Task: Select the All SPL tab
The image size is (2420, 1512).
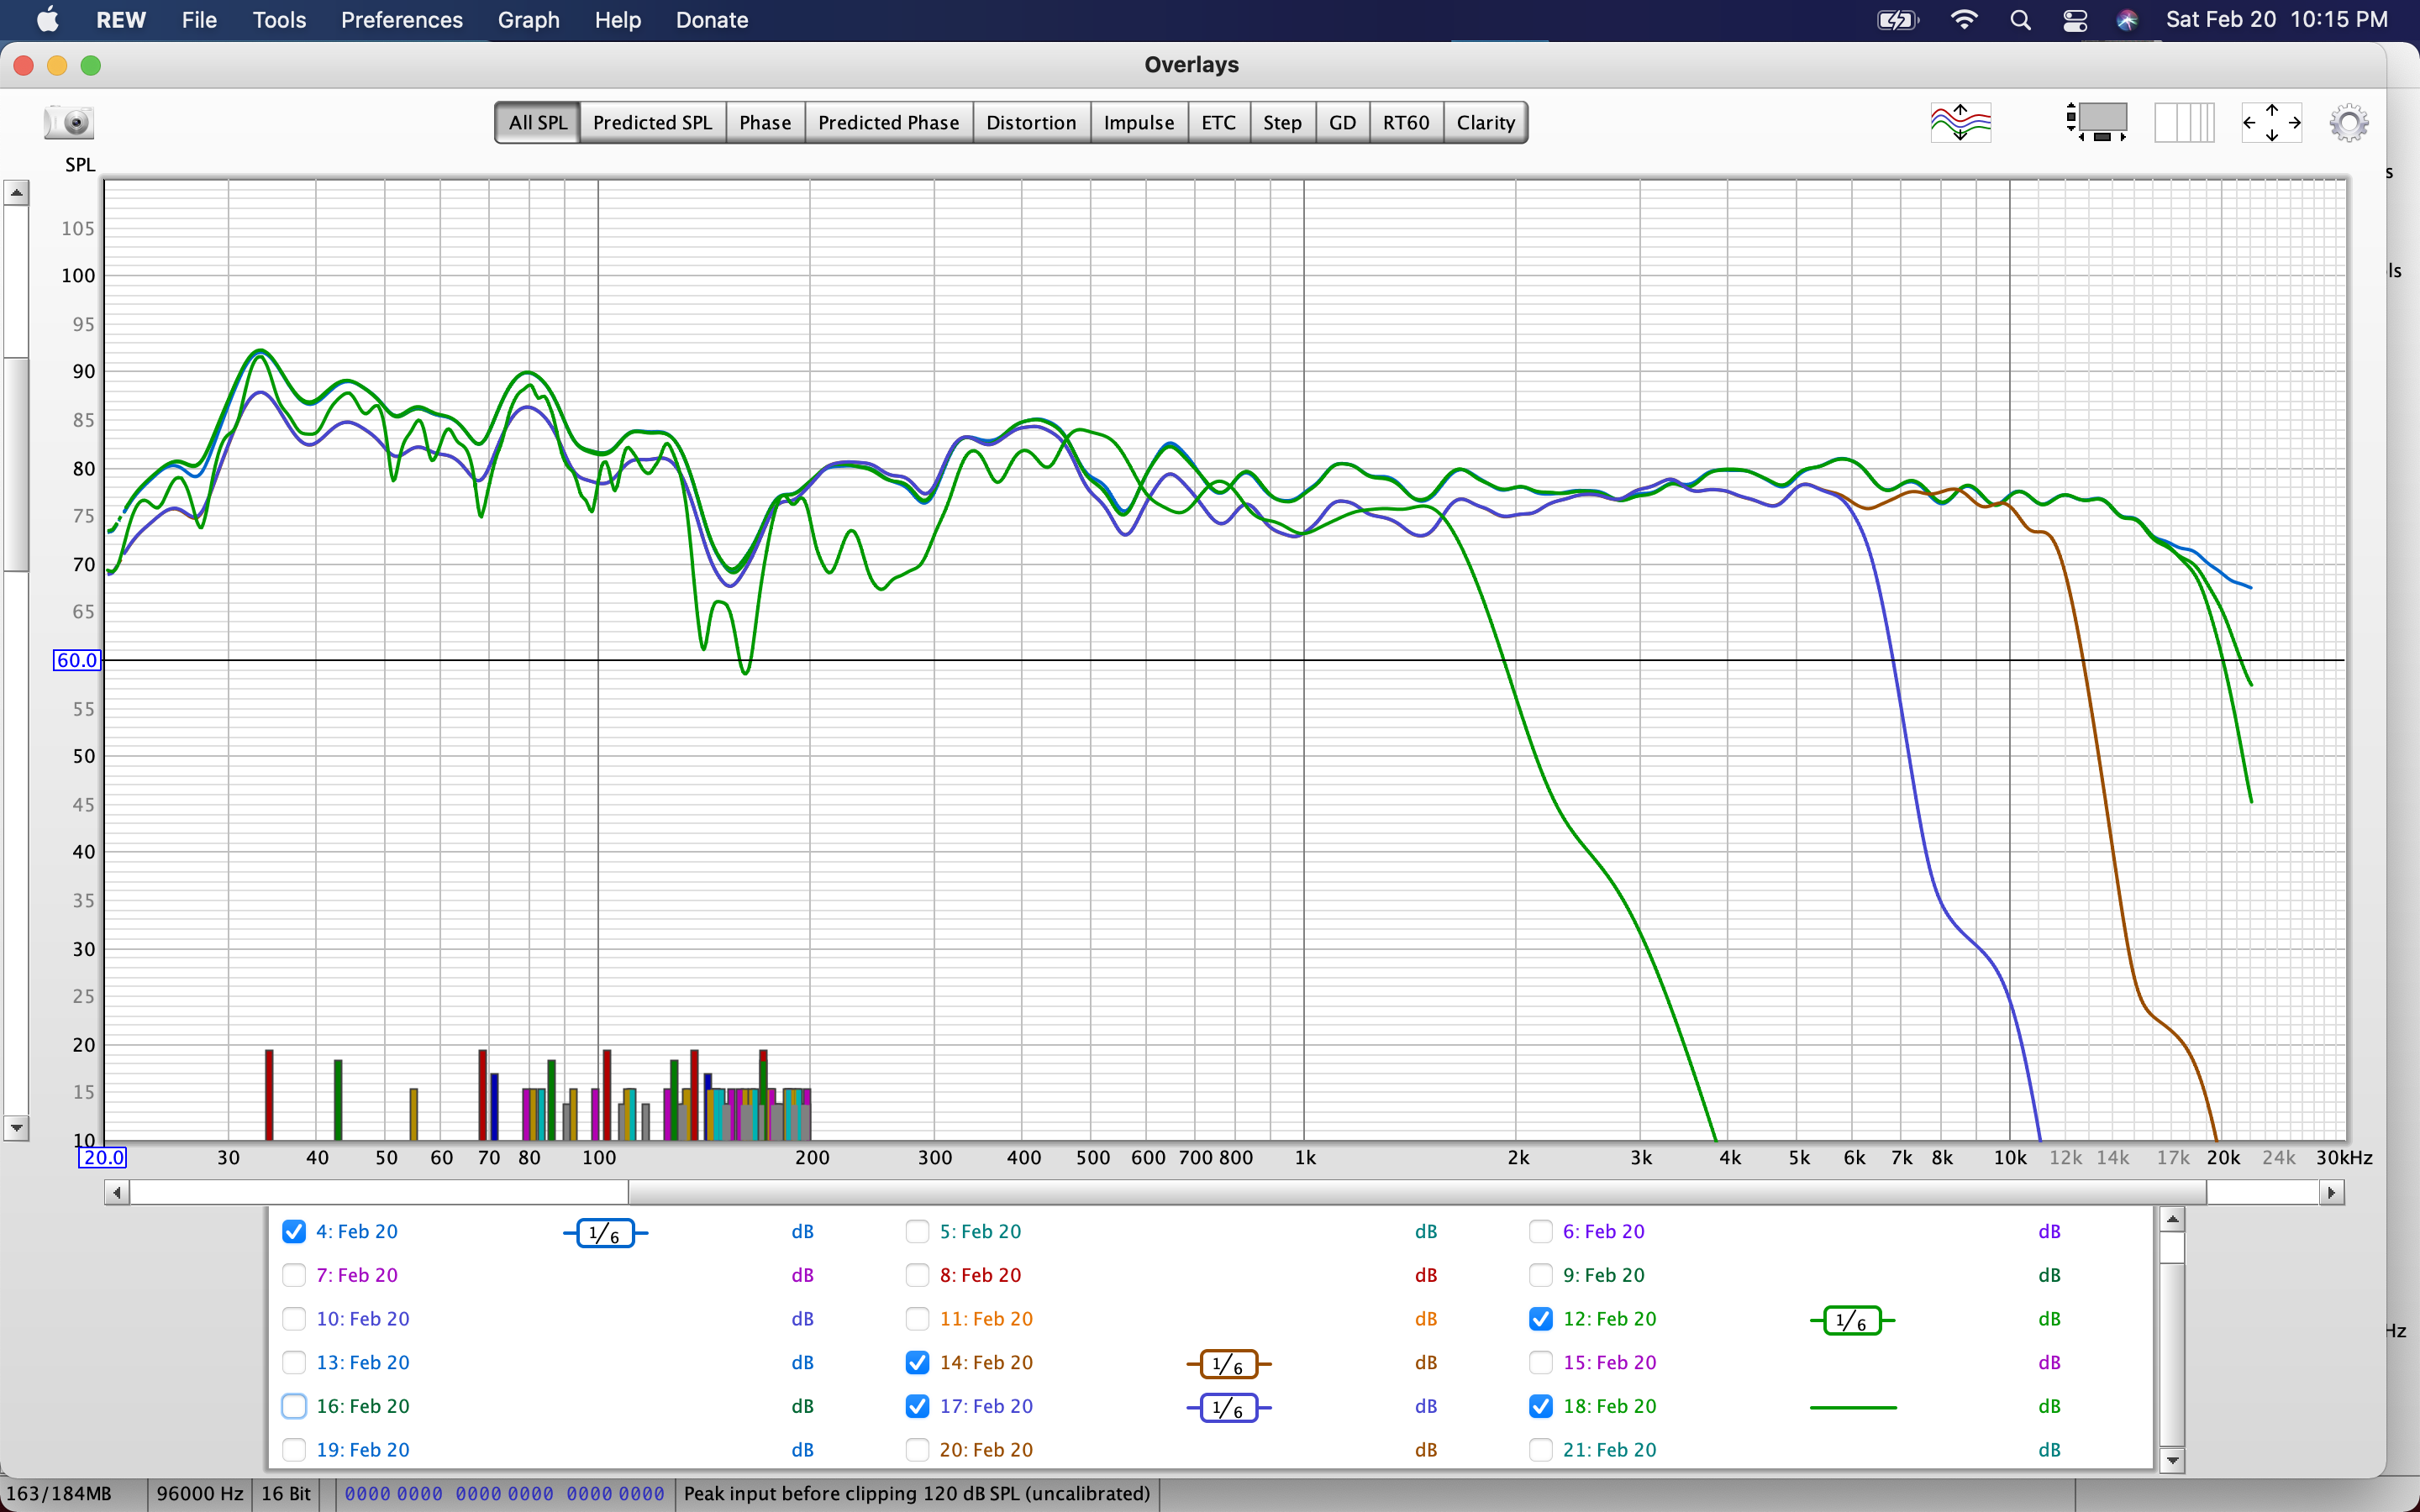Action: tap(537, 122)
